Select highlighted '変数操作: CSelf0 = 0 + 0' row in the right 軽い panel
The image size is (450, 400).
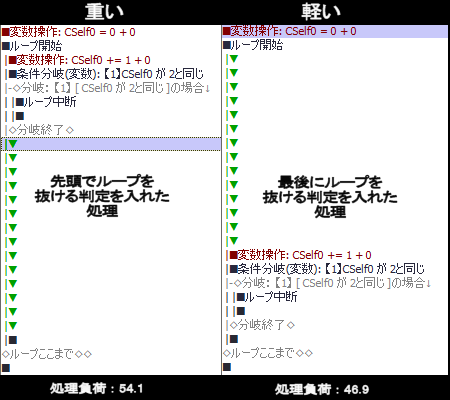(x=335, y=31)
